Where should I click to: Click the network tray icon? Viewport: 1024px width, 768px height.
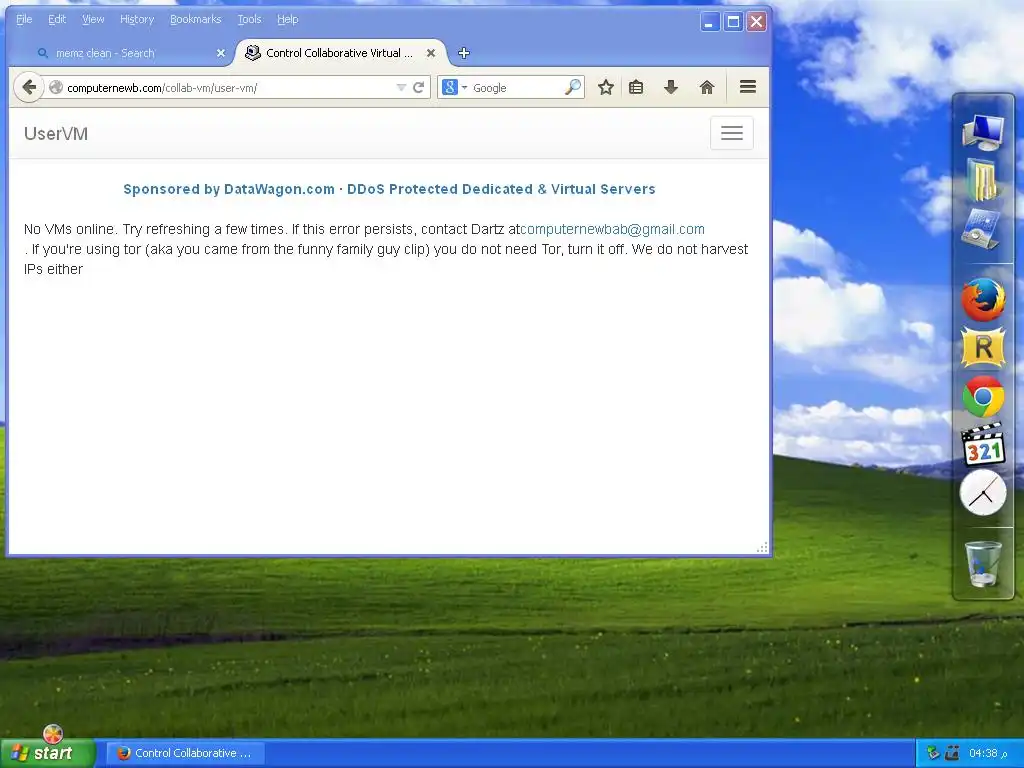click(x=933, y=753)
